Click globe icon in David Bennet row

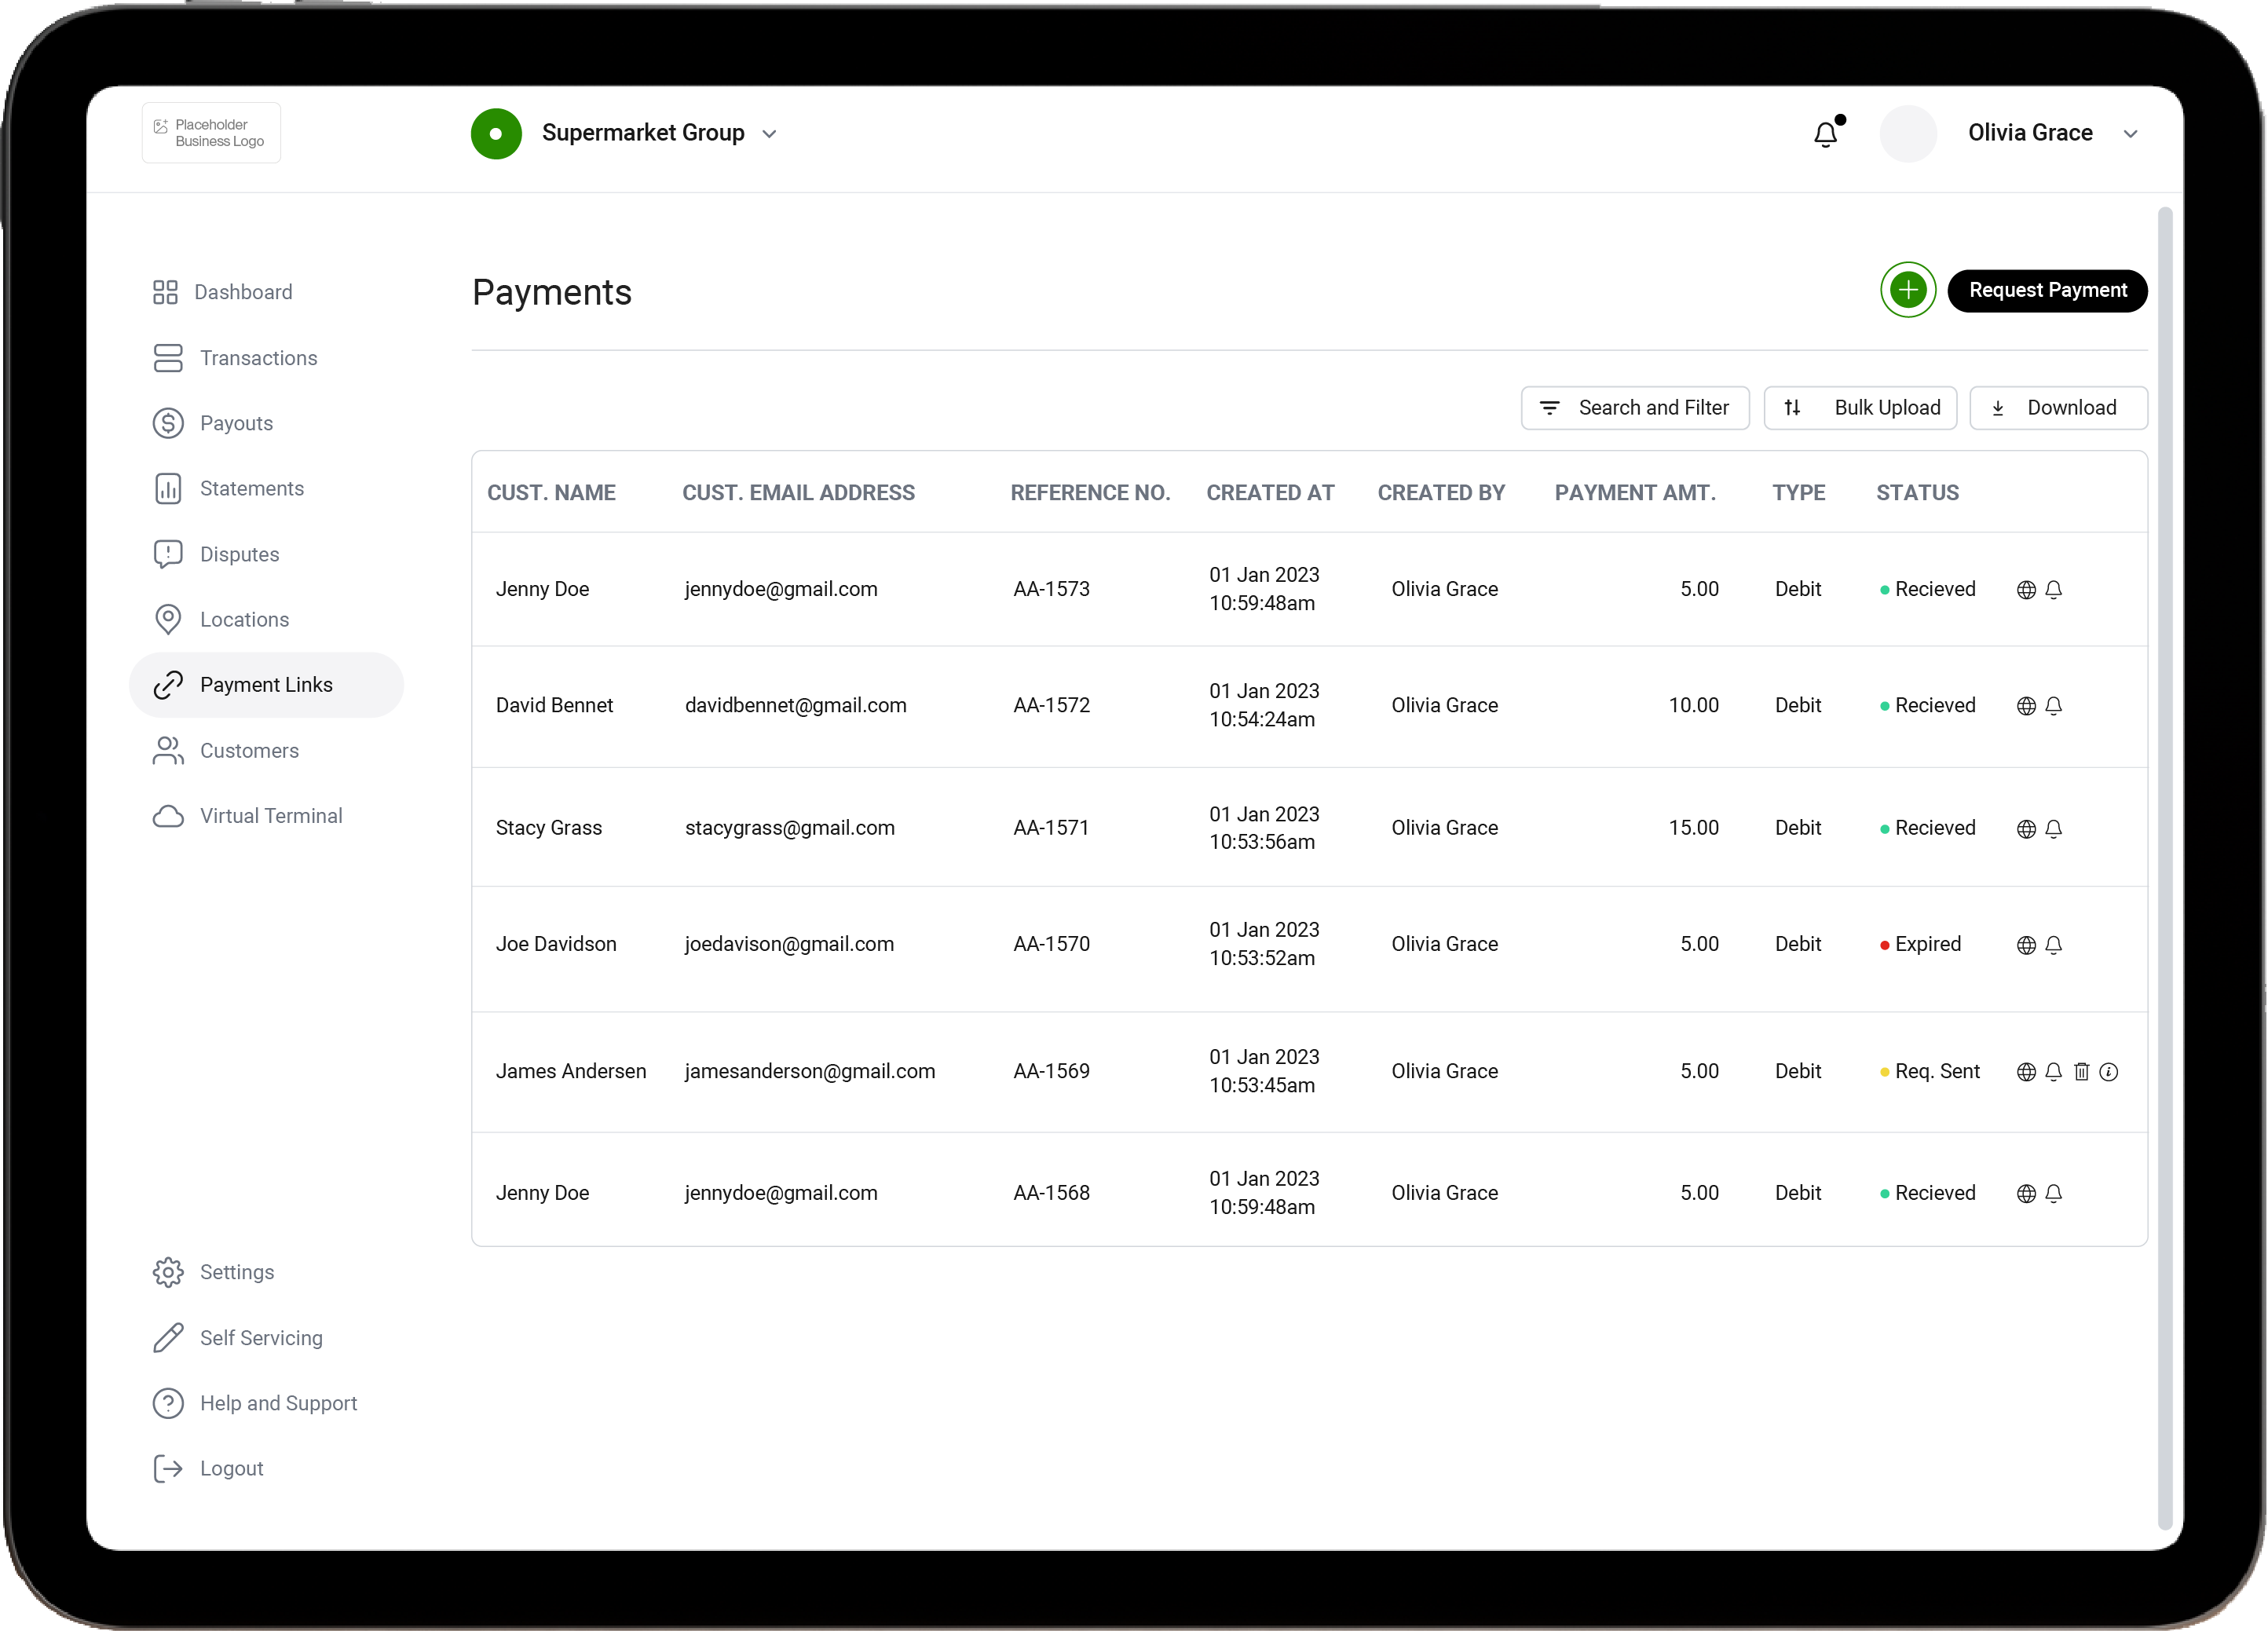(x=2026, y=706)
